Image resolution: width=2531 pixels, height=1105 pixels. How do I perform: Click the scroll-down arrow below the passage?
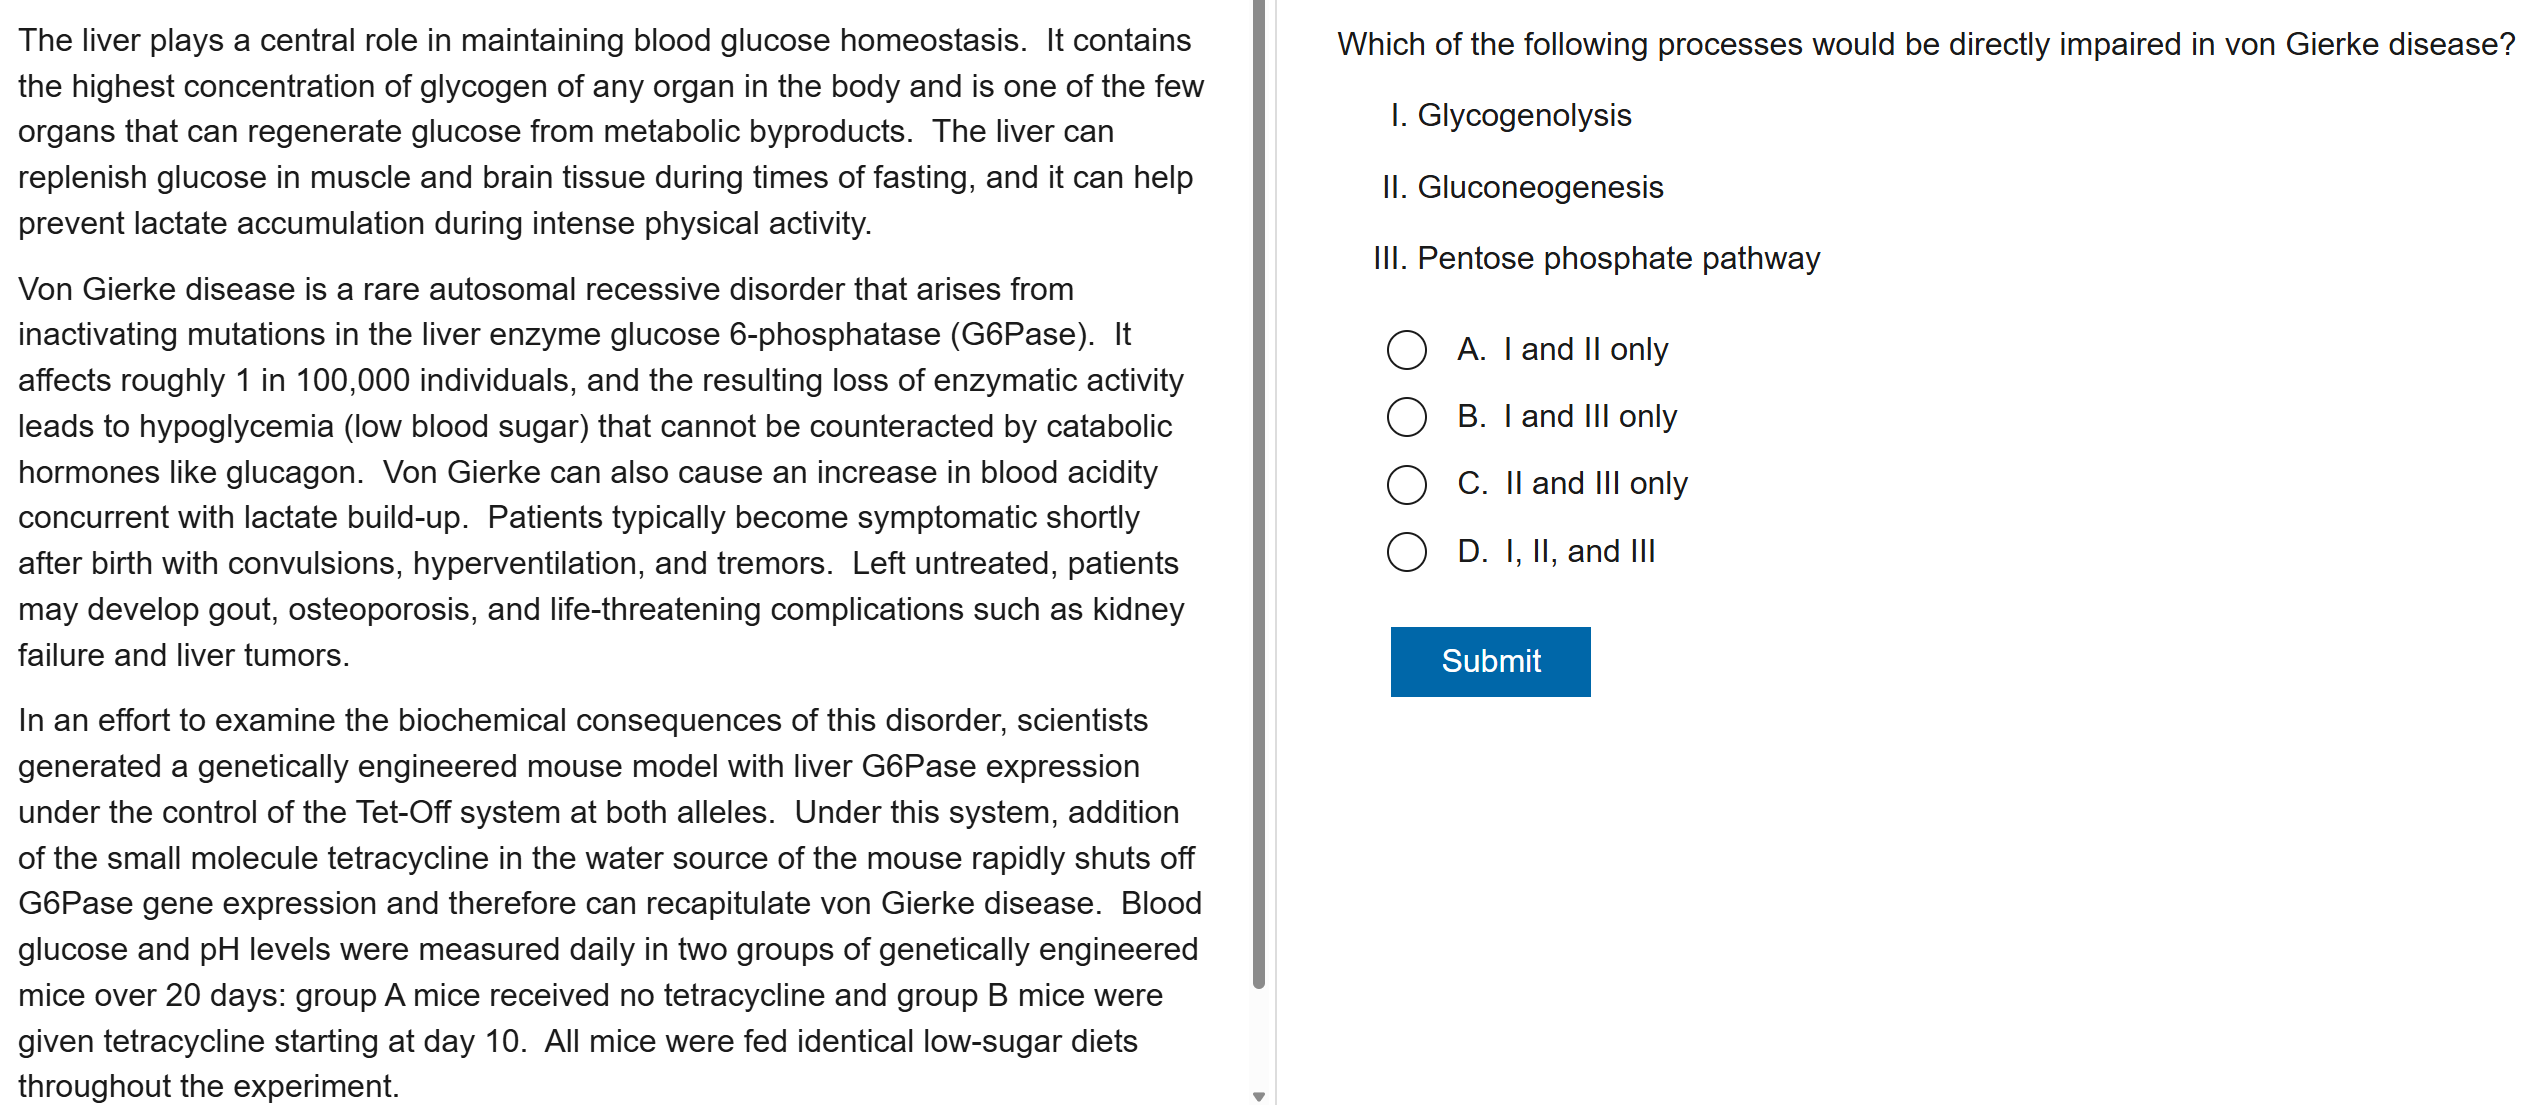pos(1259,1096)
